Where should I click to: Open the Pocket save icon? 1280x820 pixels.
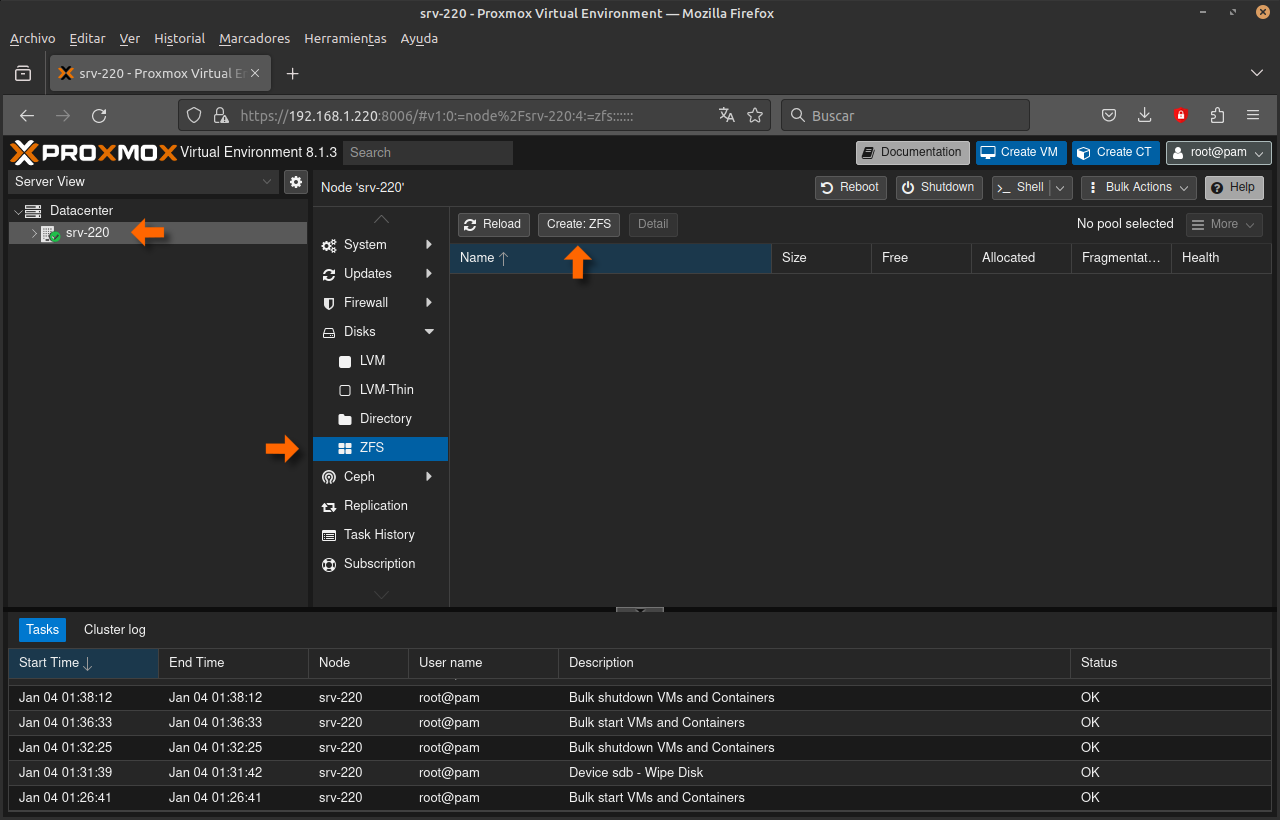click(x=1109, y=115)
